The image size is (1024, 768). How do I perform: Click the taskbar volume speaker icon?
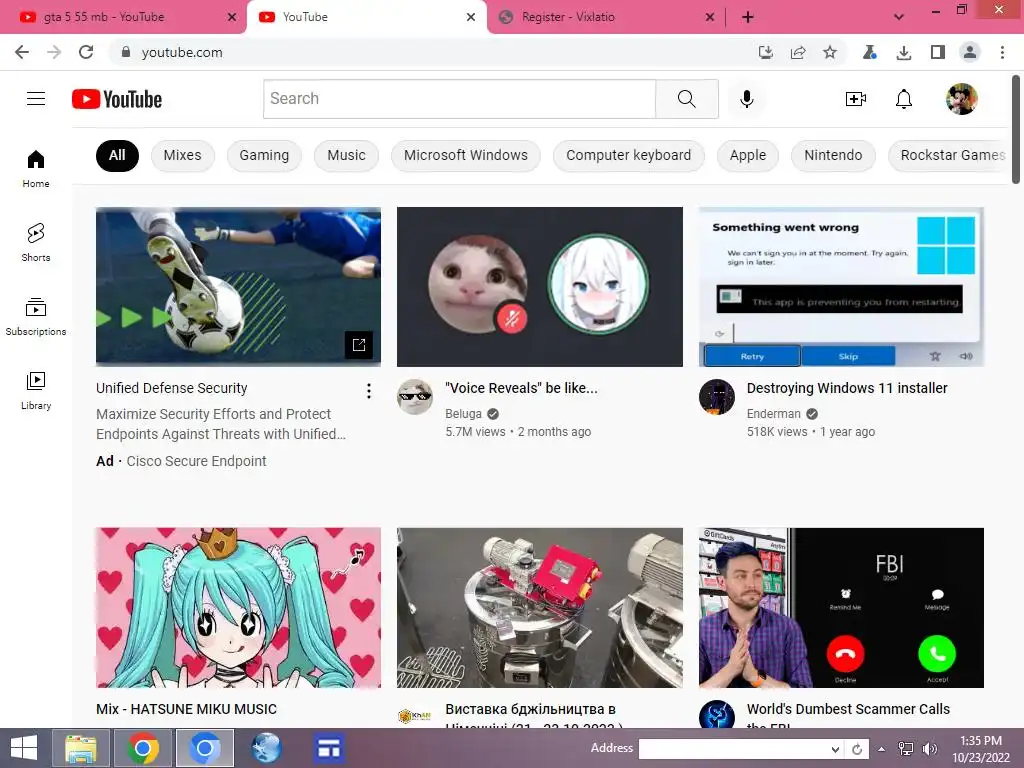(929, 749)
